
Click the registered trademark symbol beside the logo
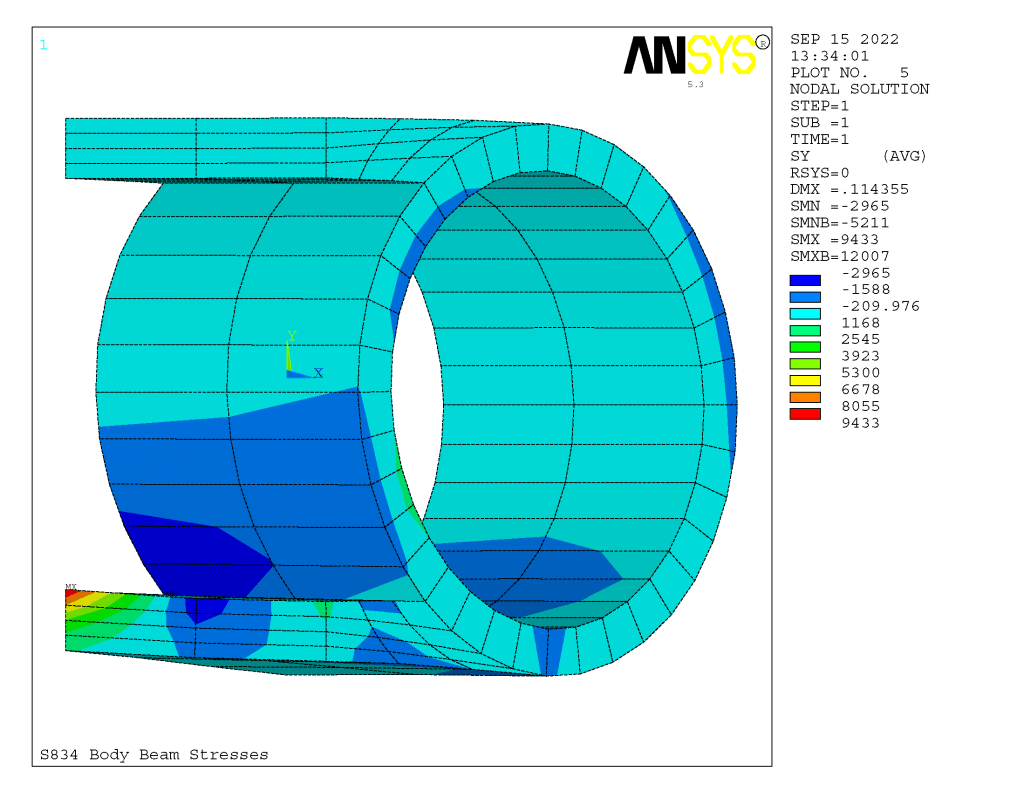pos(763,42)
